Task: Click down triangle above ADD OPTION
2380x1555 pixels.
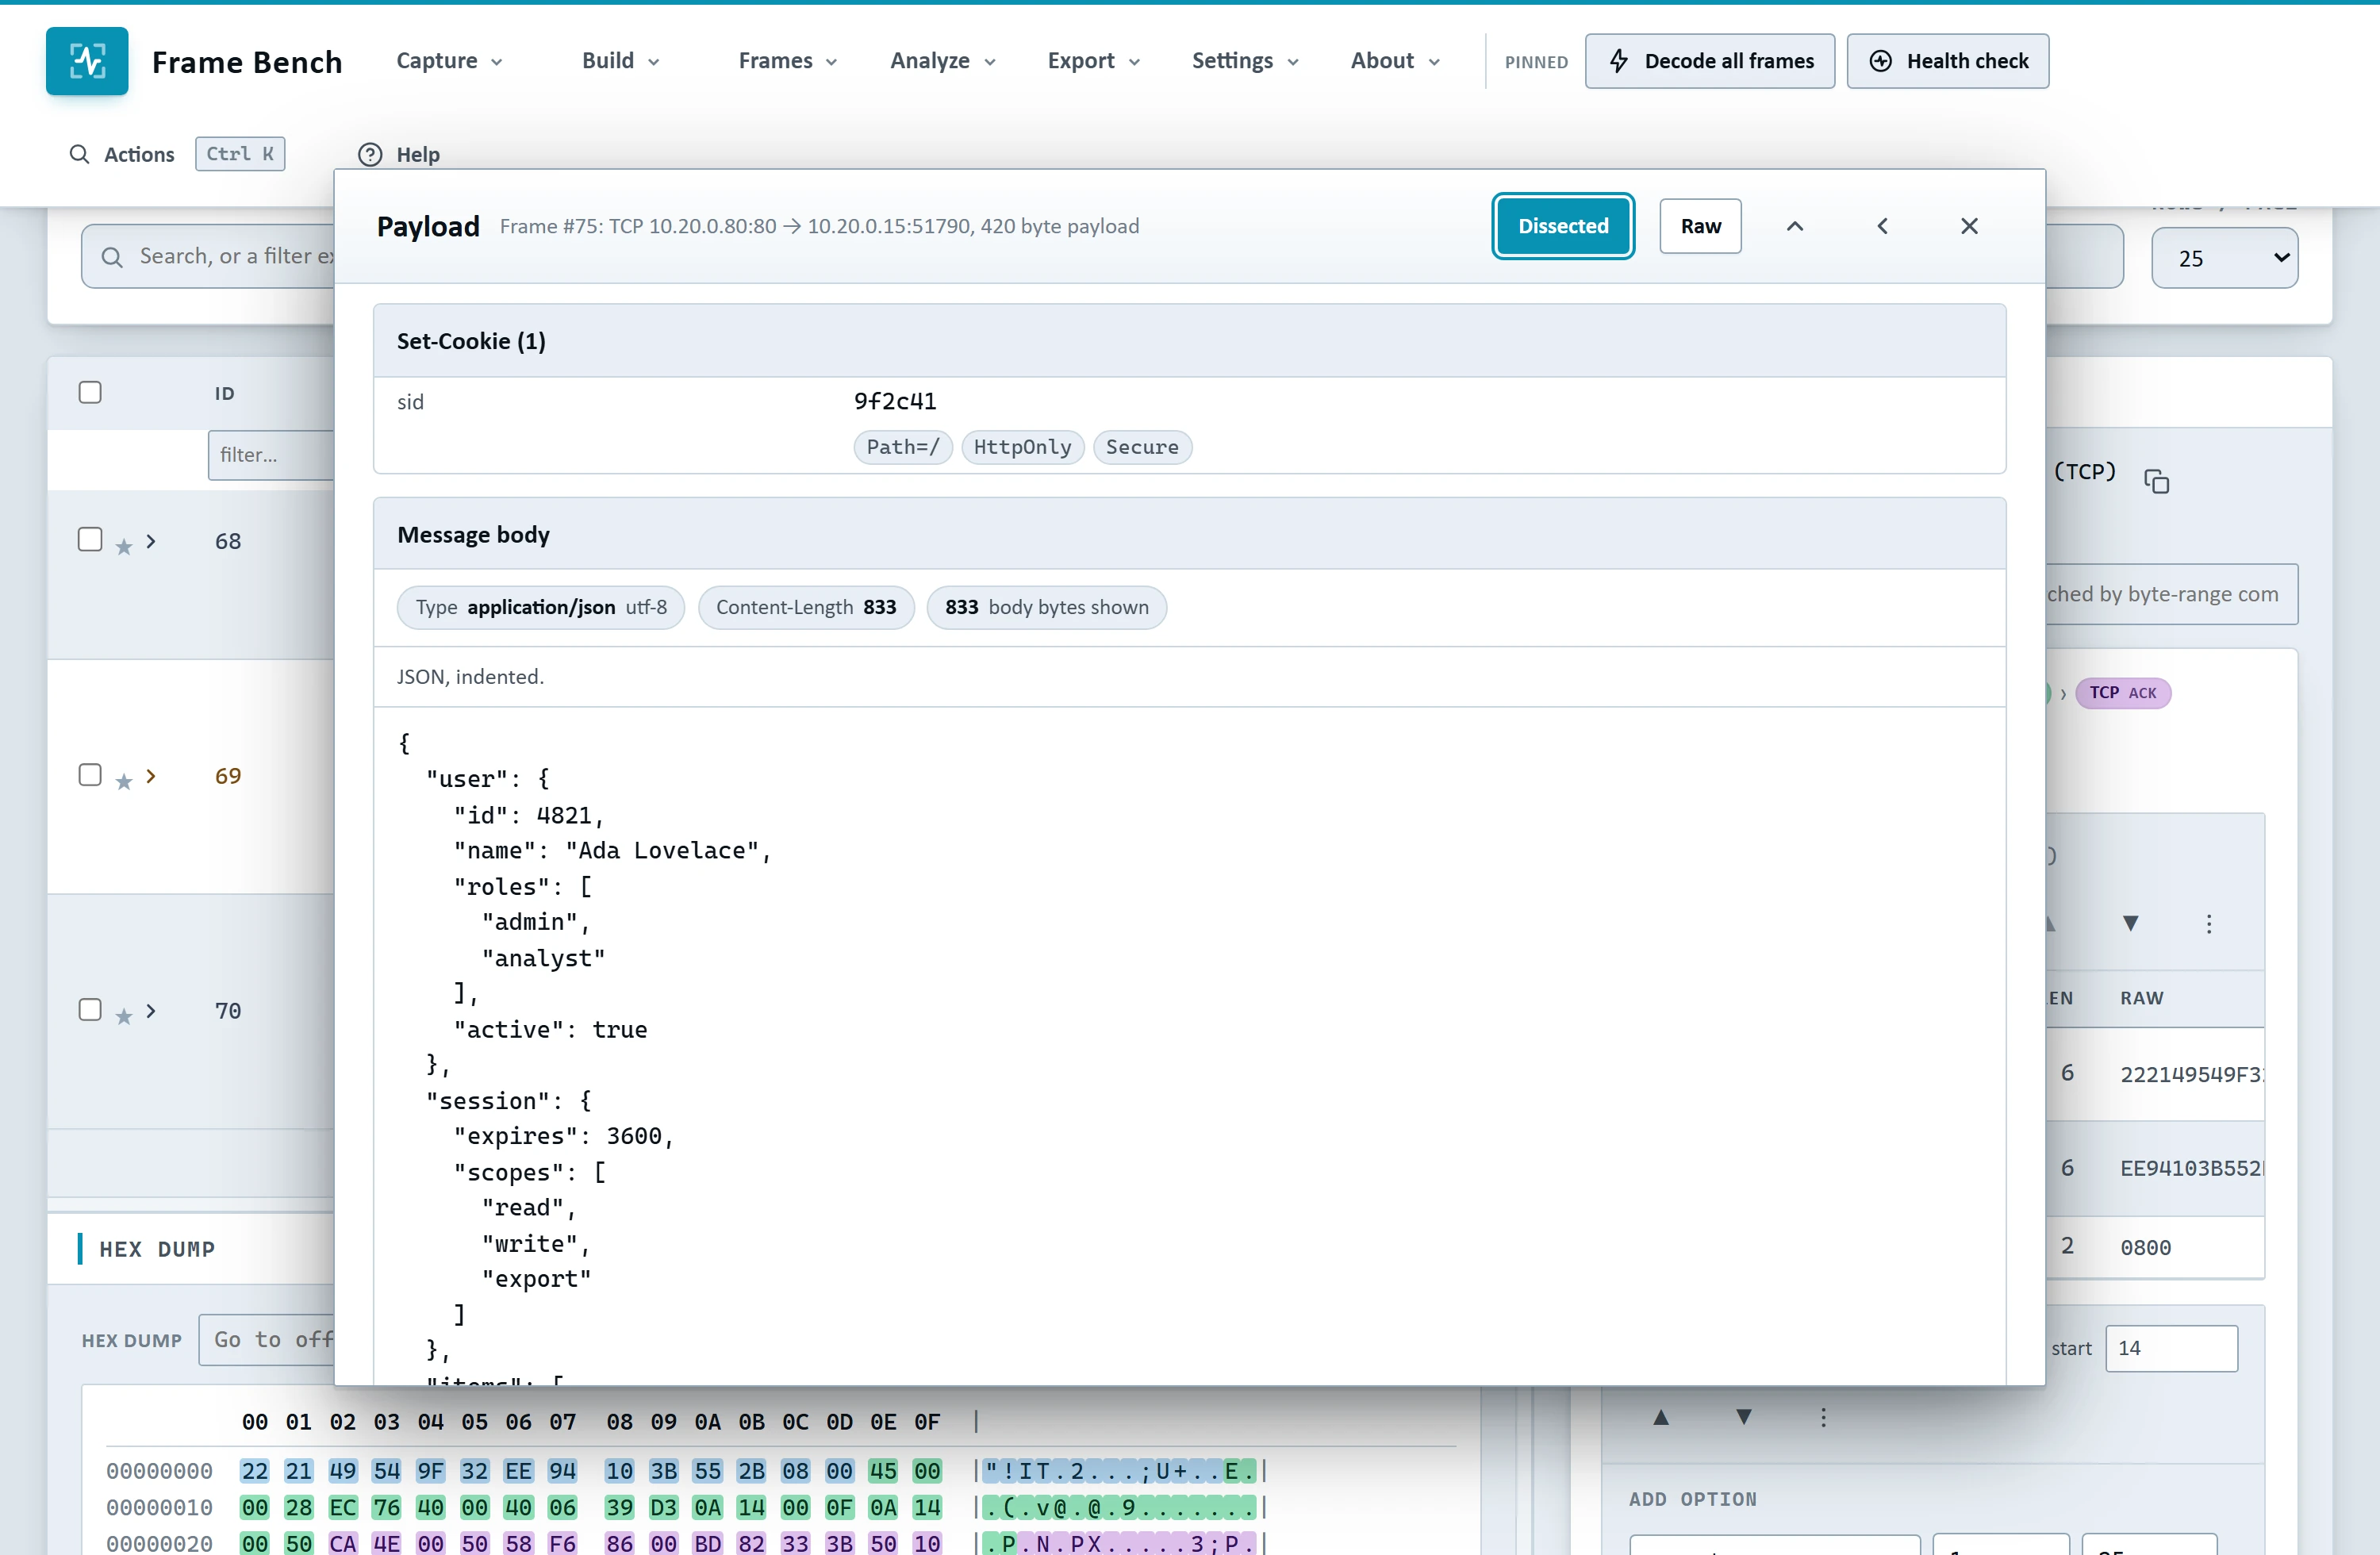Action: click(x=1744, y=1417)
